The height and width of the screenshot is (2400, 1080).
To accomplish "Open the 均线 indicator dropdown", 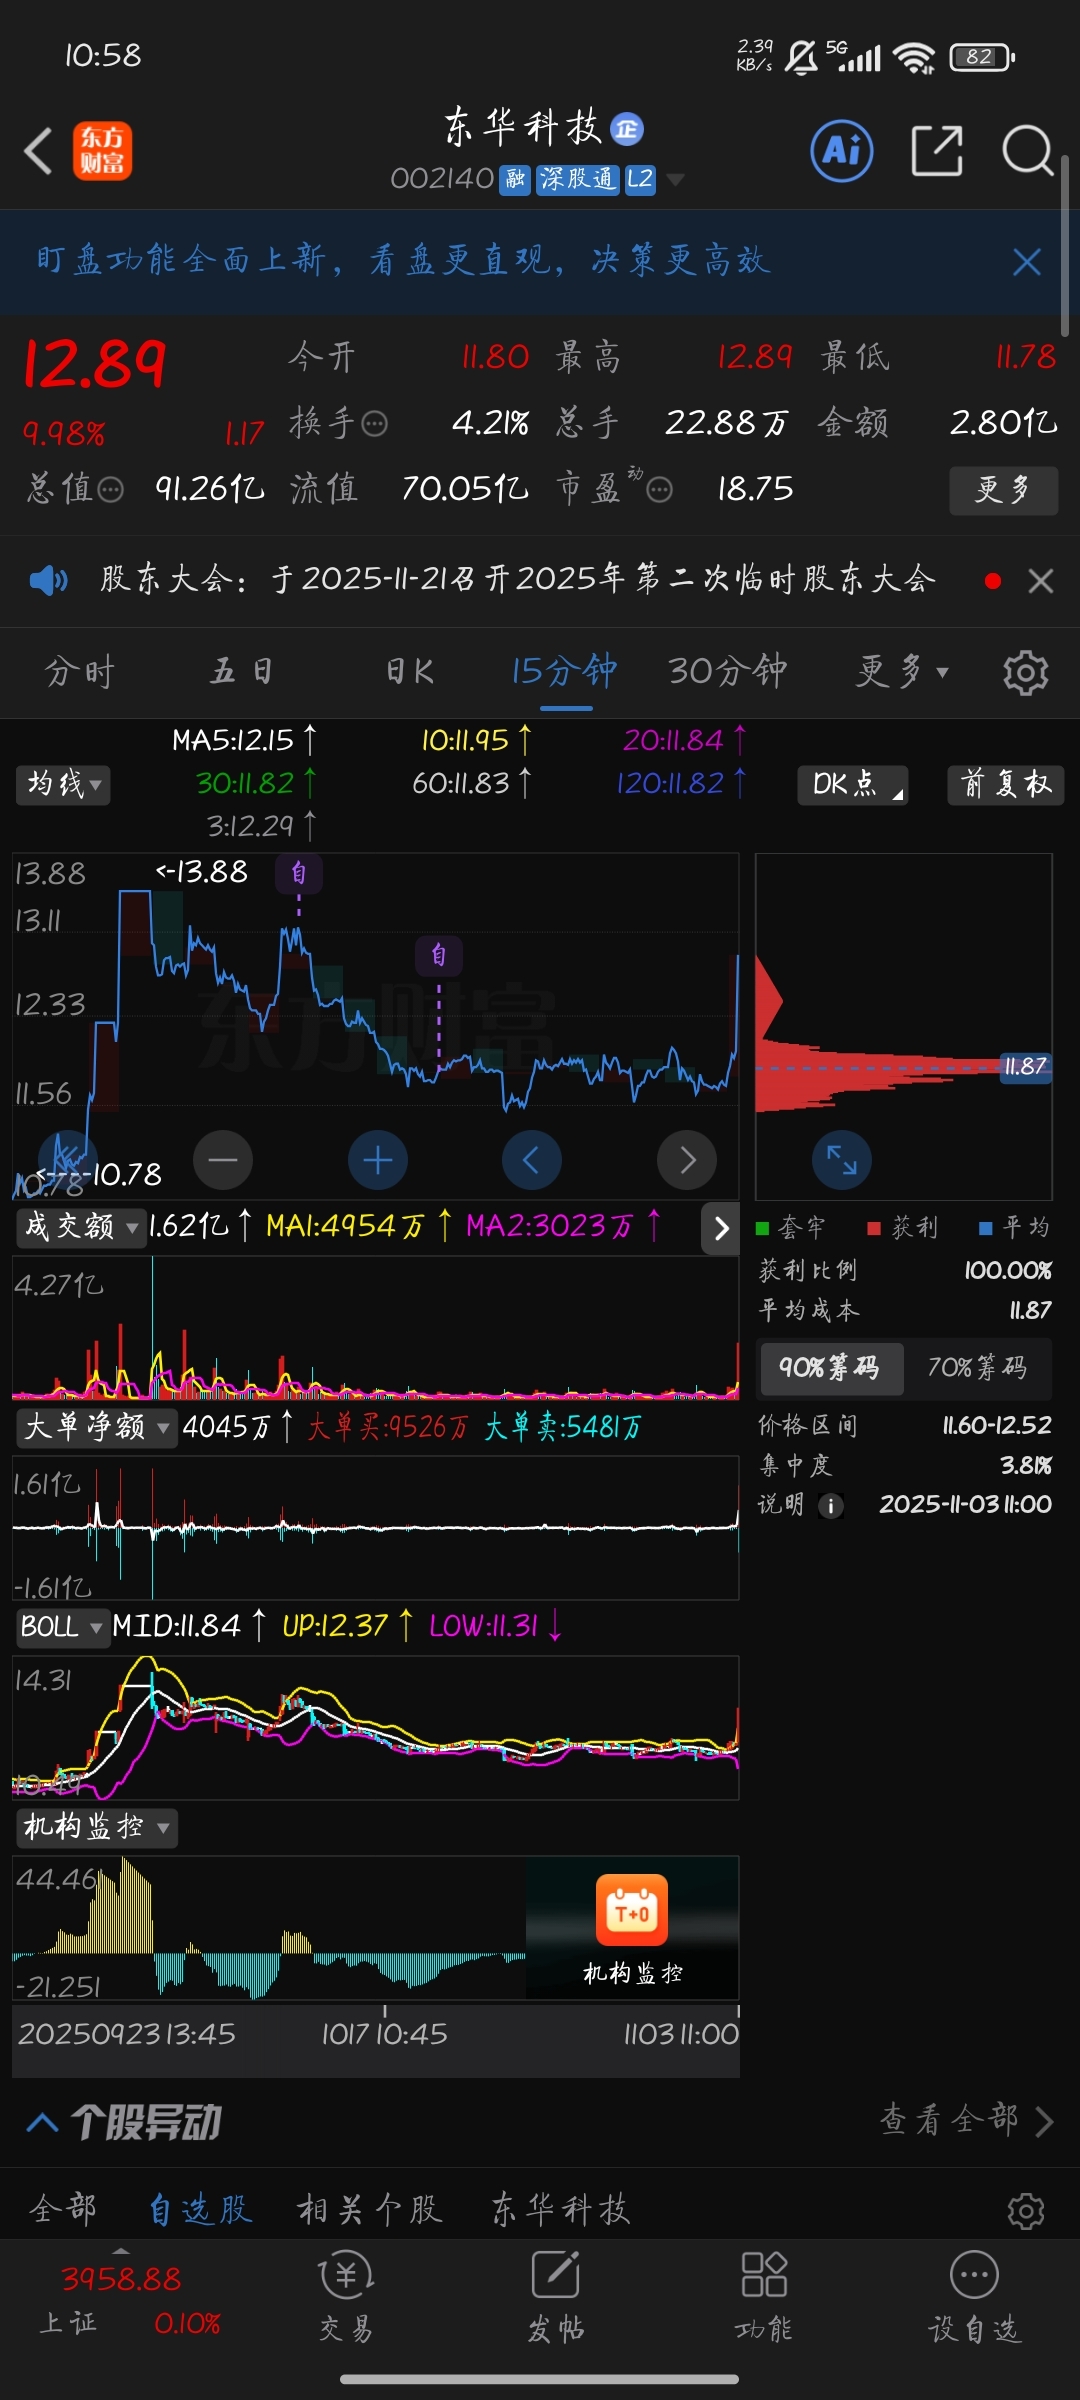I will pyautogui.click(x=63, y=785).
